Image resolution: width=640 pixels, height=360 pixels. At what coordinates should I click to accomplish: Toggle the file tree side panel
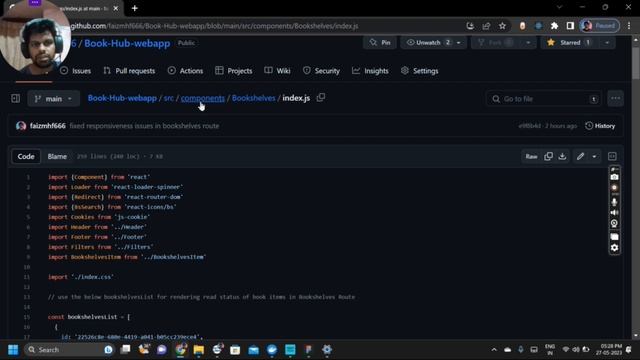click(x=16, y=99)
